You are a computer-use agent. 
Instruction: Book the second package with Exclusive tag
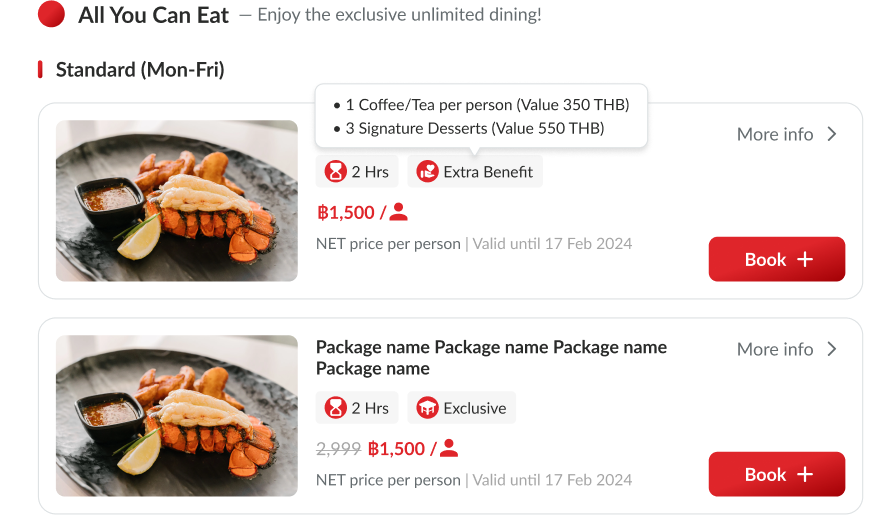click(x=776, y=475)
